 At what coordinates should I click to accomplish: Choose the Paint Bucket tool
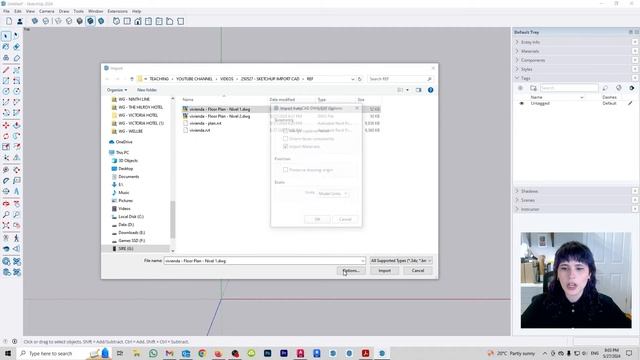6,47
